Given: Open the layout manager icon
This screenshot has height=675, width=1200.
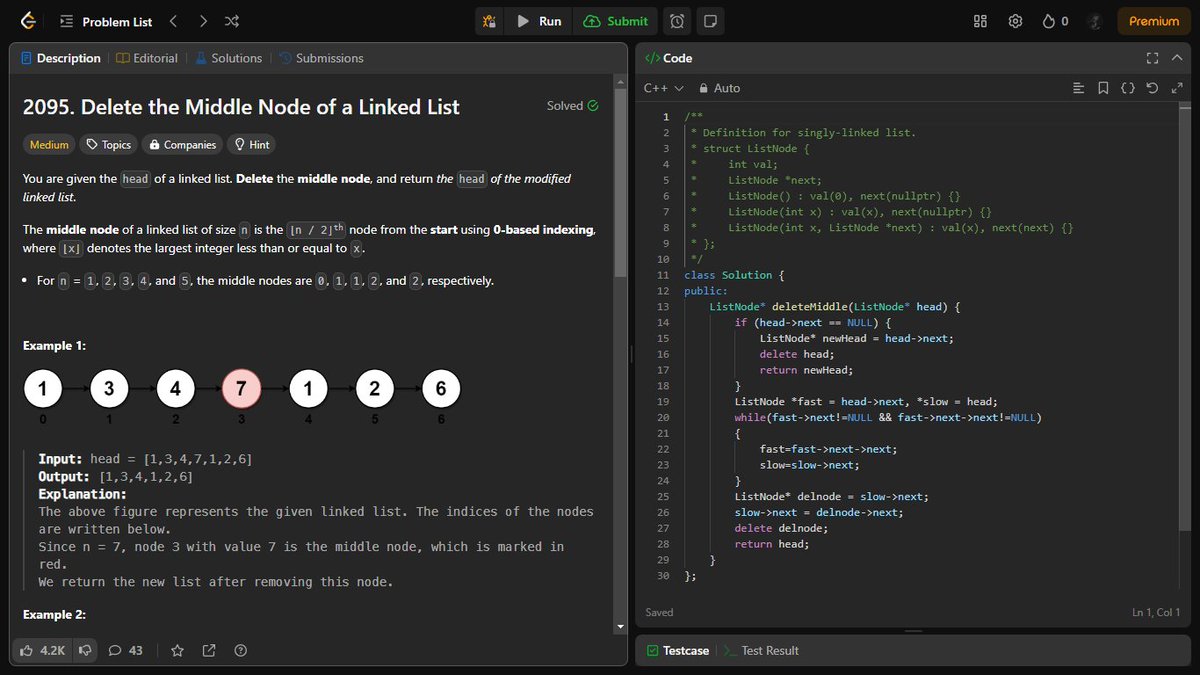Looking at the screenshot, I should (x=981, y=21).
